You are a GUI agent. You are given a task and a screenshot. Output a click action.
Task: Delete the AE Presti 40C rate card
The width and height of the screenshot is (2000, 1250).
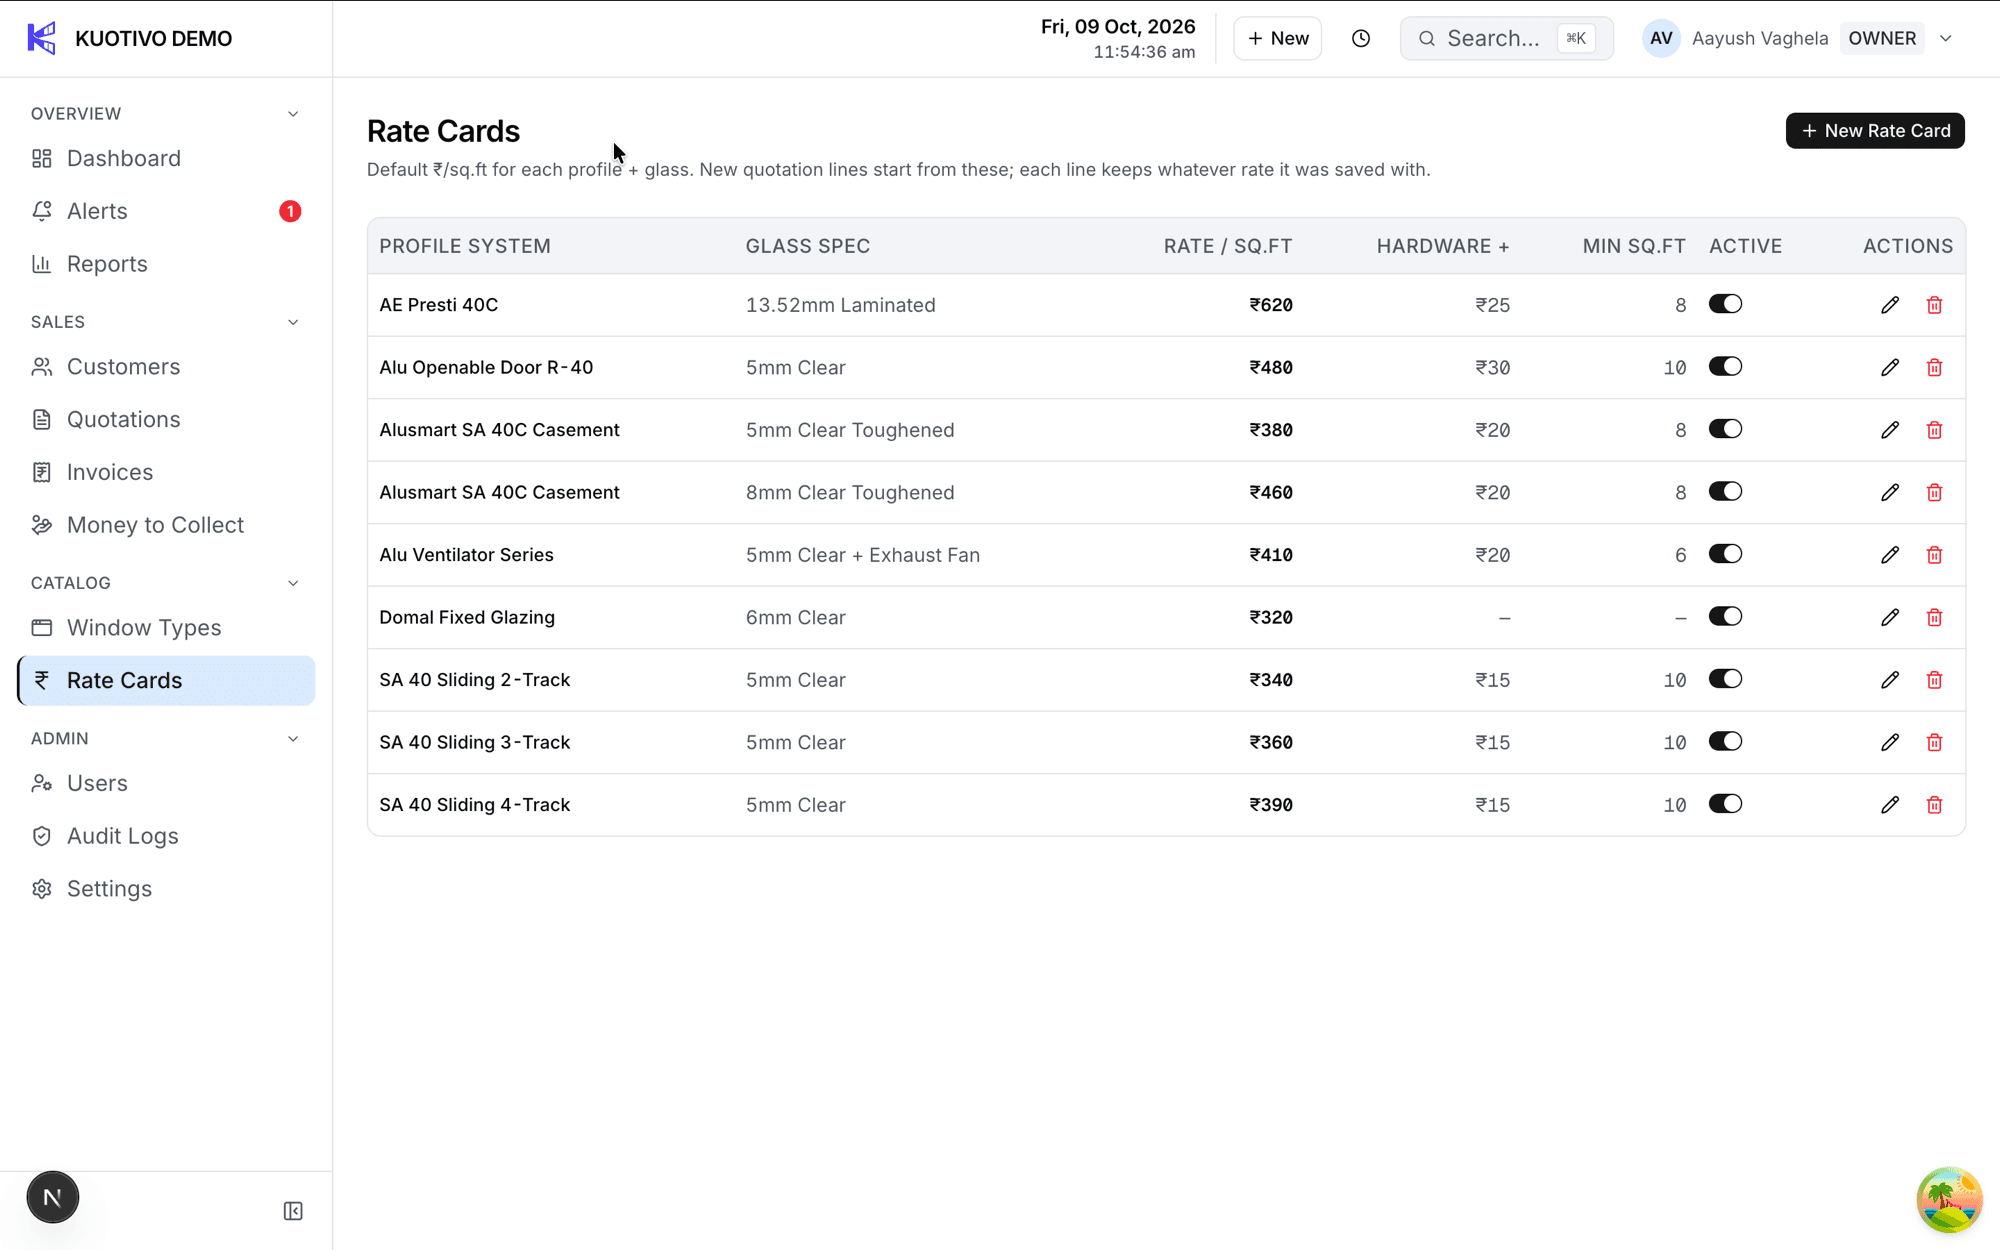[x=1934, y=305]
